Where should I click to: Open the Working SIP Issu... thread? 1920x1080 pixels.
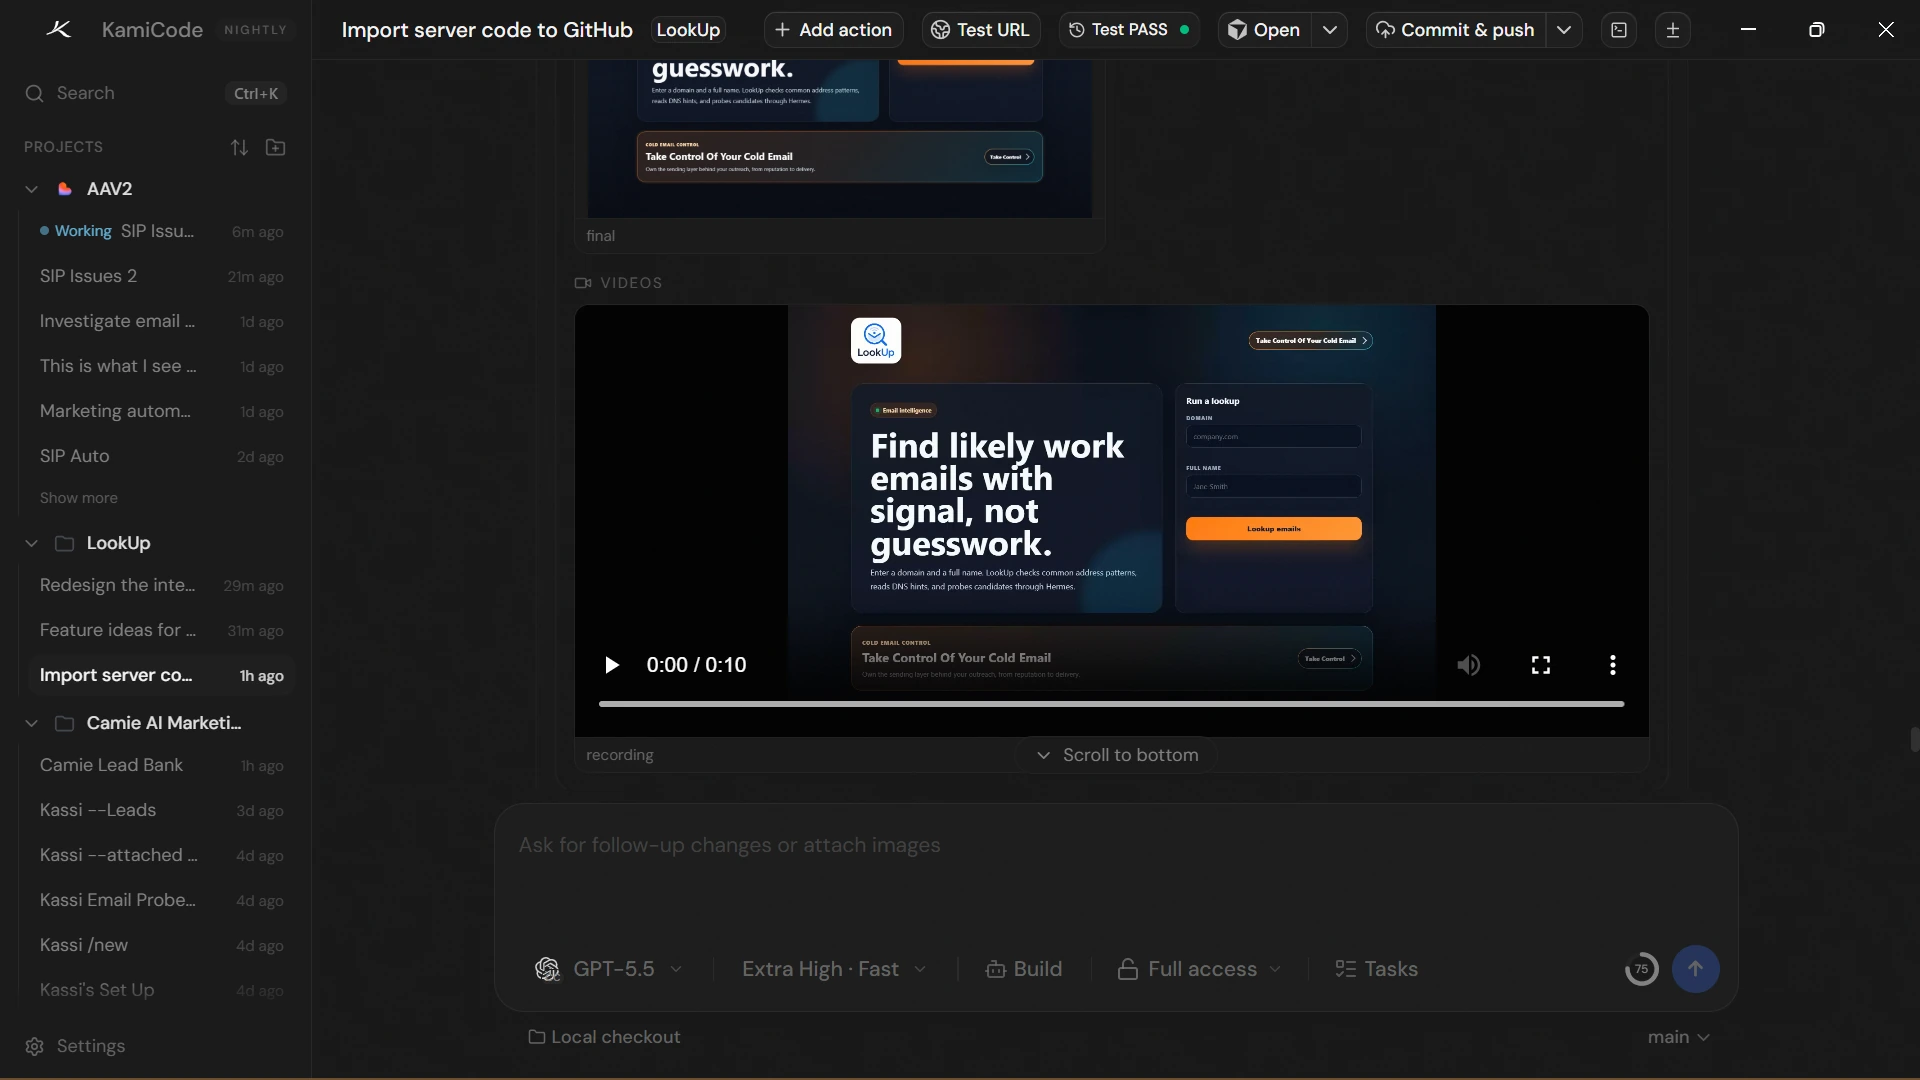[x=160, y=231]
